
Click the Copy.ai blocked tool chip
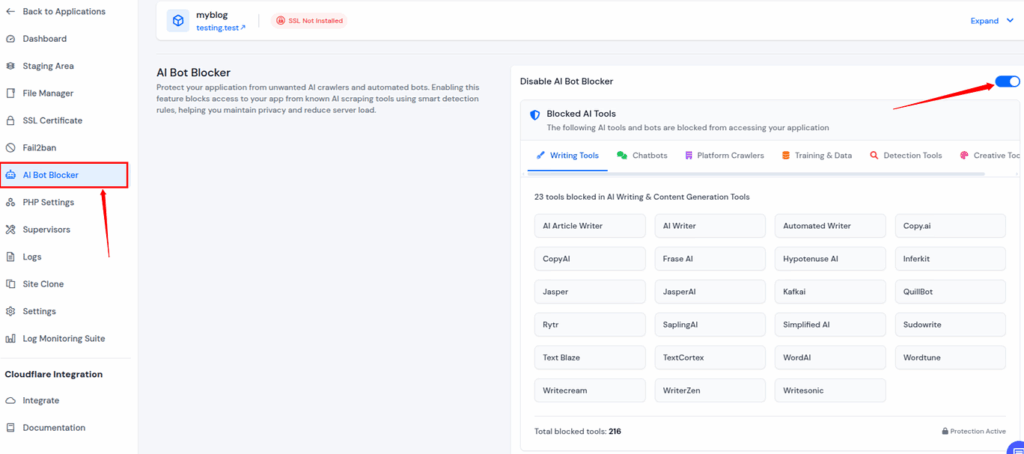tap(950, 226)
